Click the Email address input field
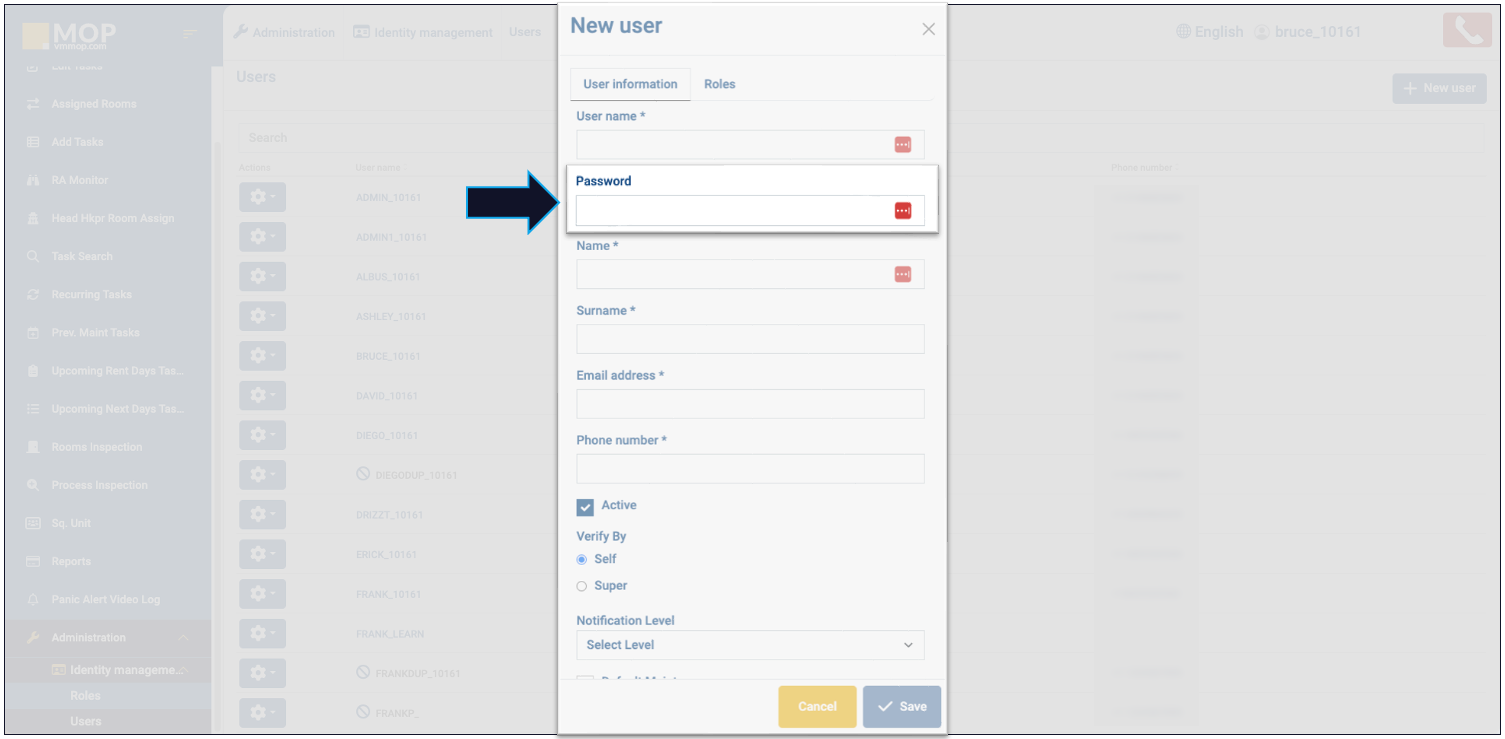This screenshot has width=1505, height=739. click(x=750, y=404)
